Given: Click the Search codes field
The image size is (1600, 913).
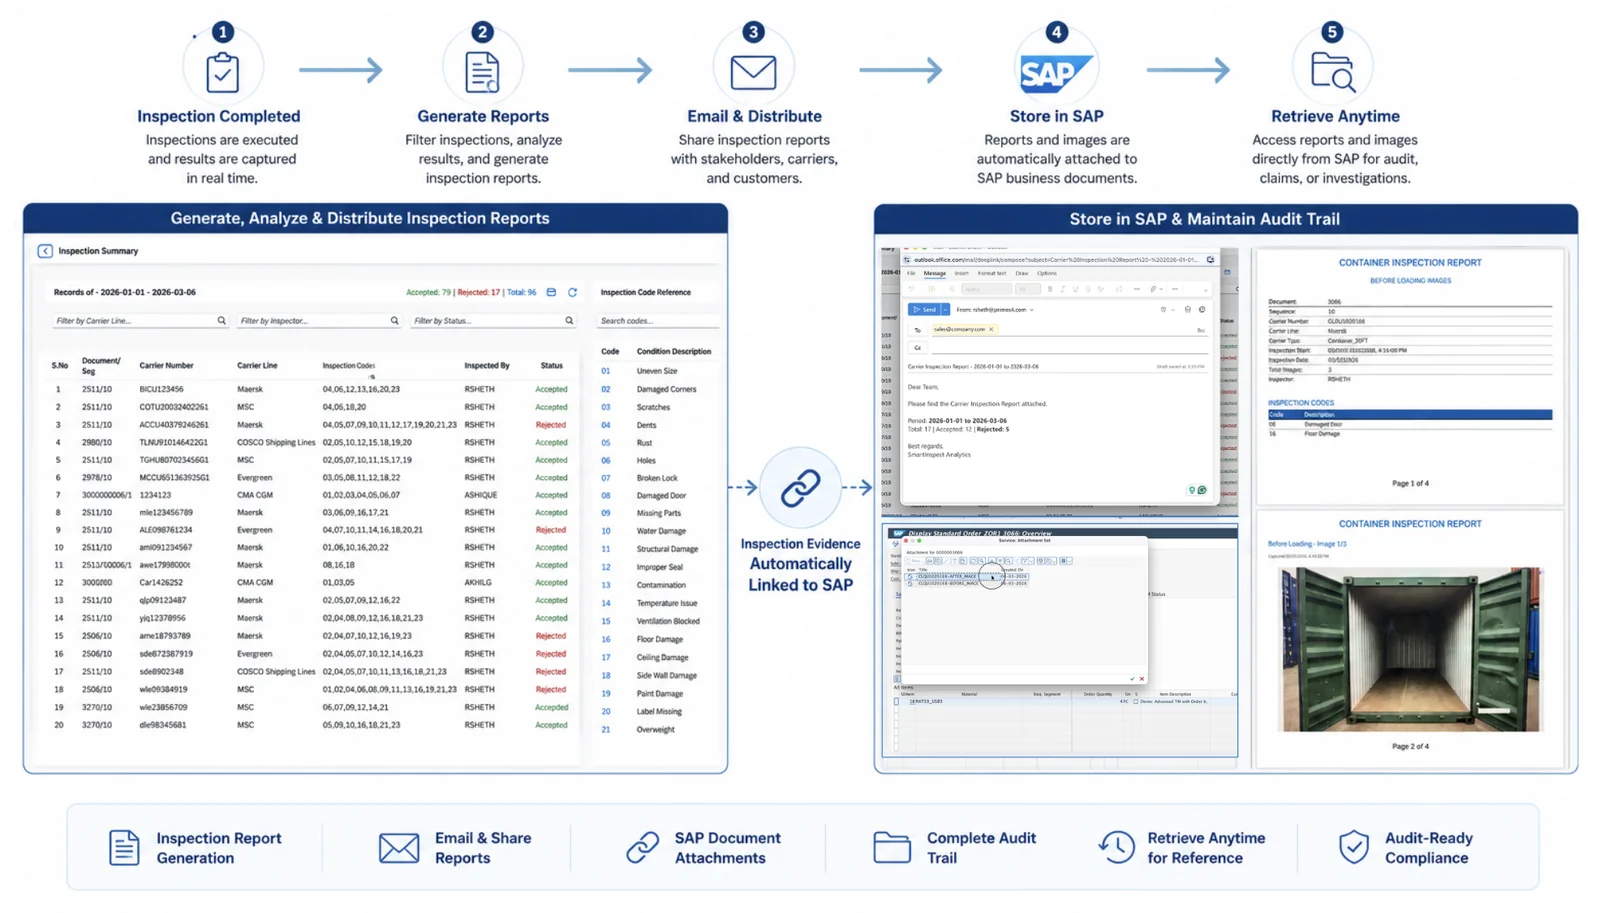Looking at the screenshot, I should 657,321.
